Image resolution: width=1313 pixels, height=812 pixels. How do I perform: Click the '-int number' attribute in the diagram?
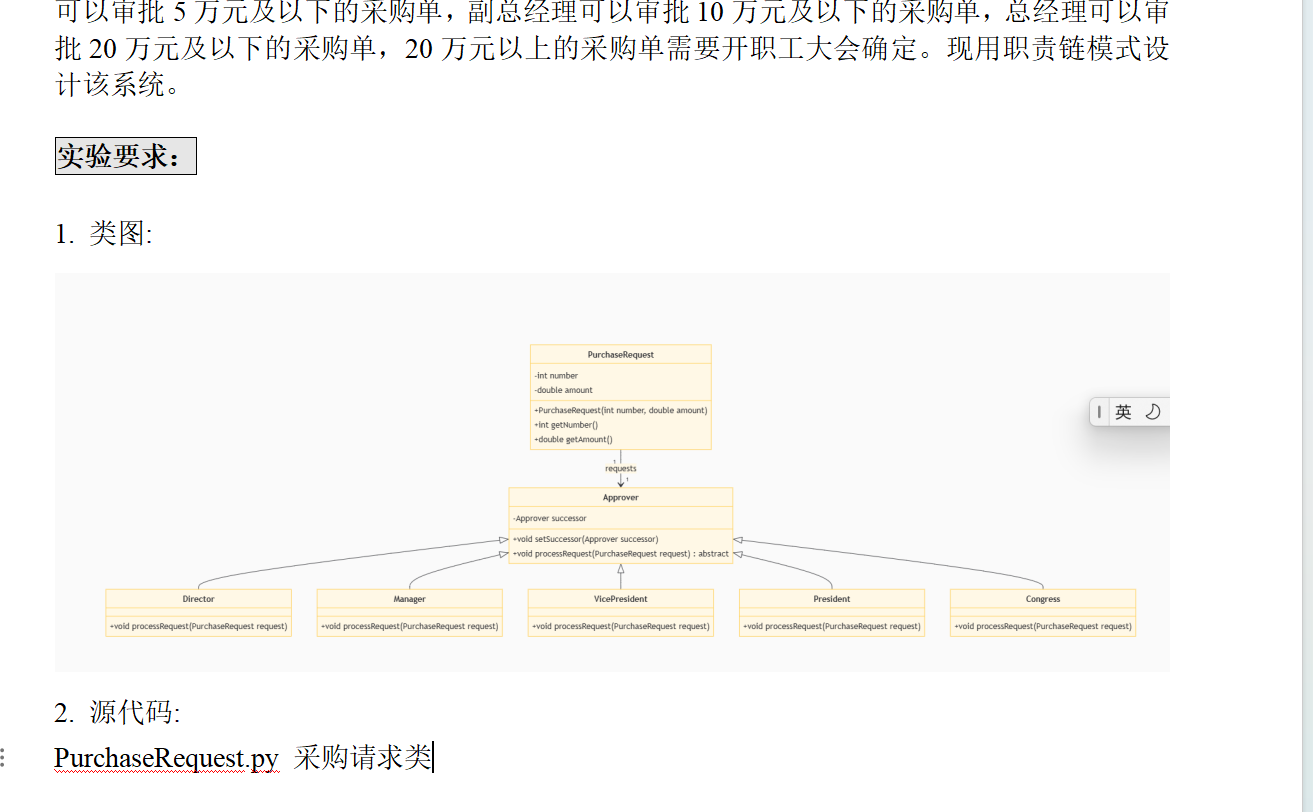click(556, 376)
